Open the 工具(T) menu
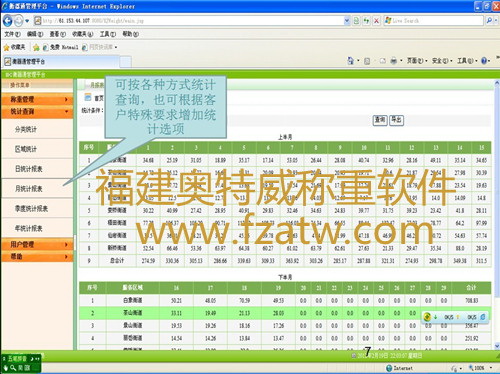This screenshot has width=500, height=374. (x=108, y=34)
